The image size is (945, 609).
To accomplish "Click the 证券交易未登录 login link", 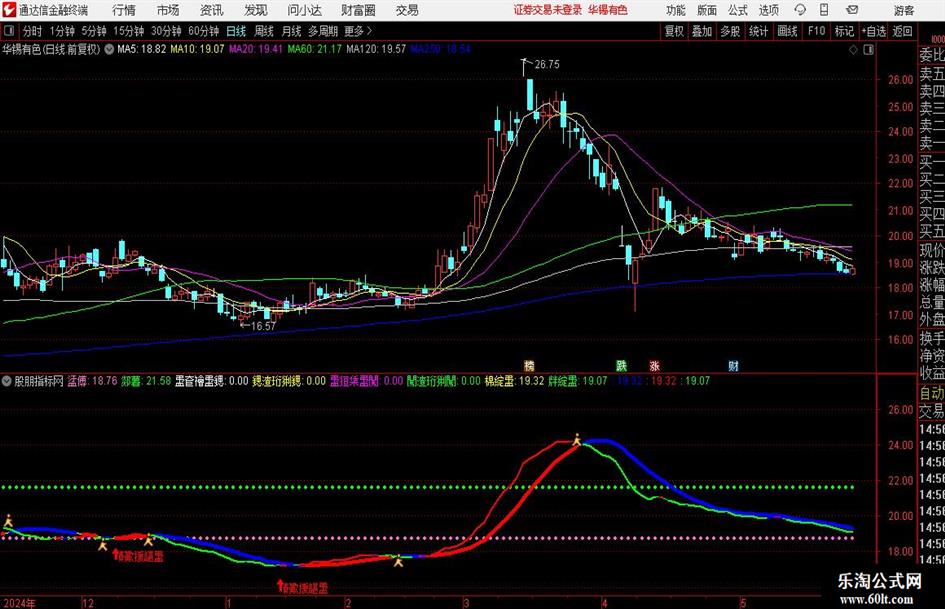I will 548,10.
